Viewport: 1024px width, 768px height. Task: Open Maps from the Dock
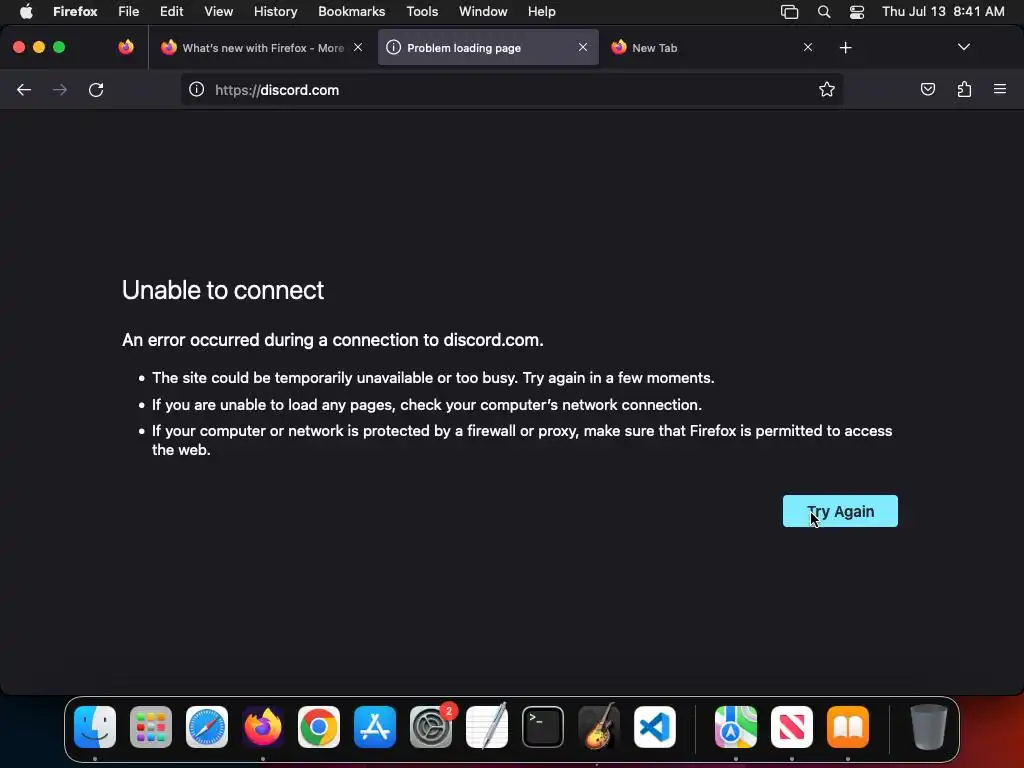(736, 727)
